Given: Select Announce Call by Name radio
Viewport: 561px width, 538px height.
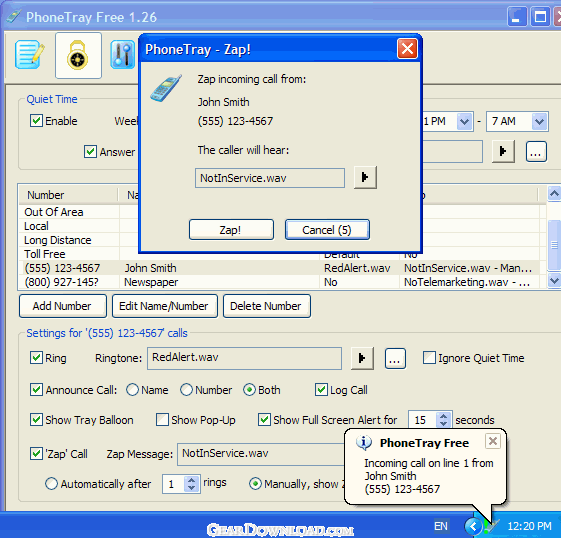Looking at the screenshot, I should [132, 390].
